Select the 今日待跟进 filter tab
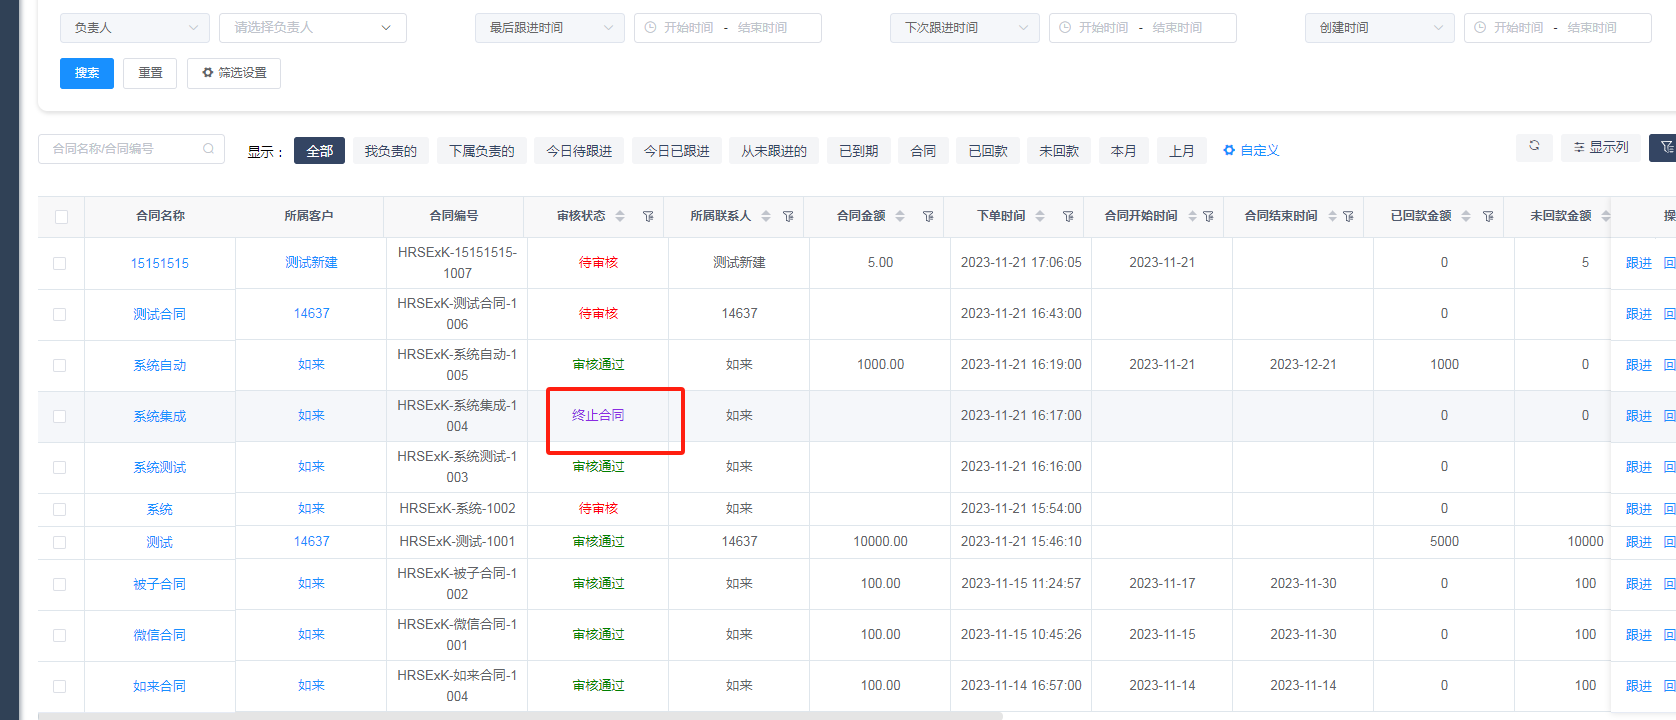 [x=579, y=151]
